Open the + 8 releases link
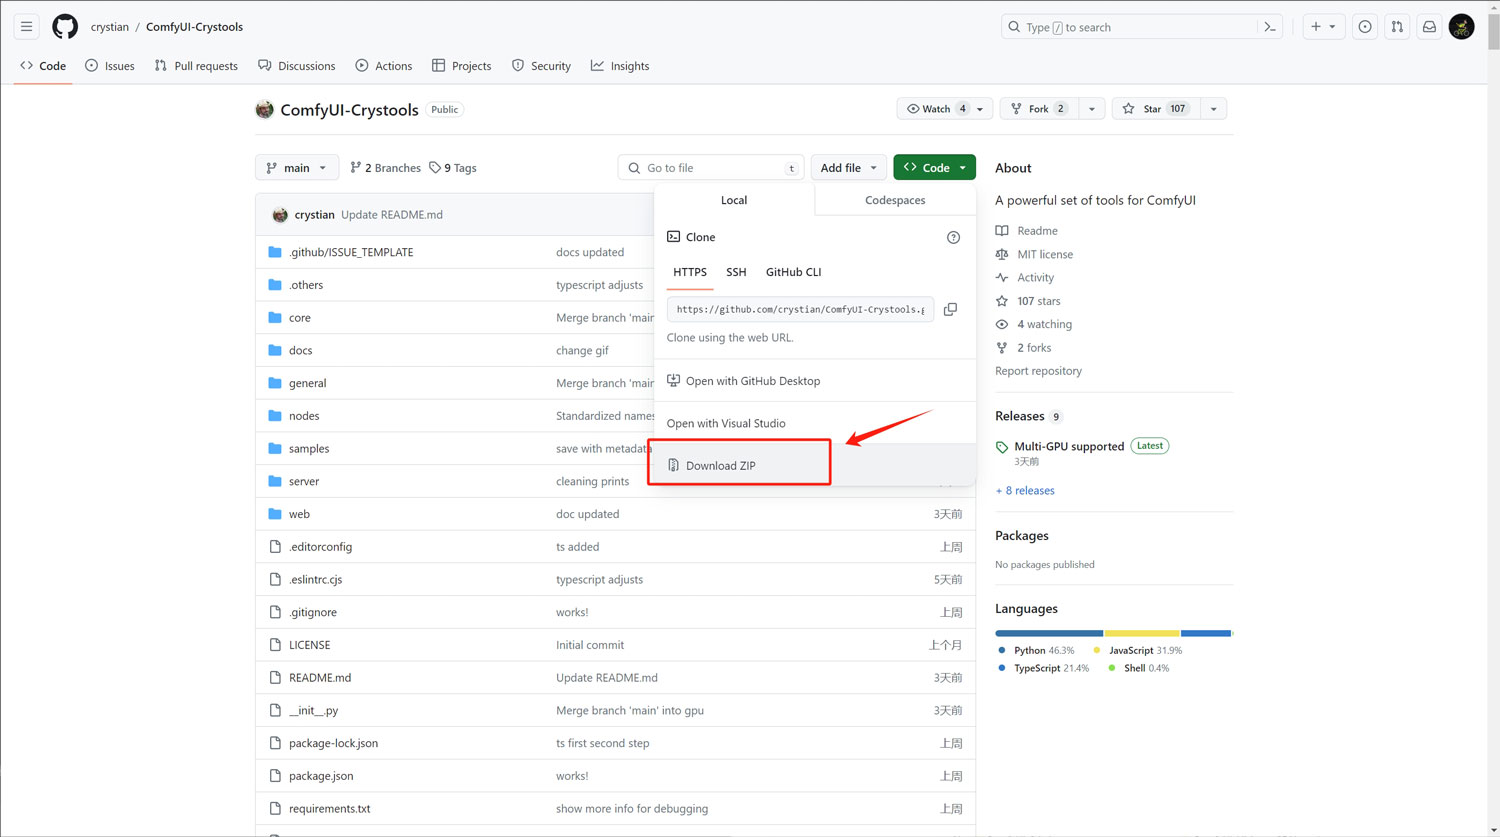This screenshot has height=837, width=1500. 1025,491
